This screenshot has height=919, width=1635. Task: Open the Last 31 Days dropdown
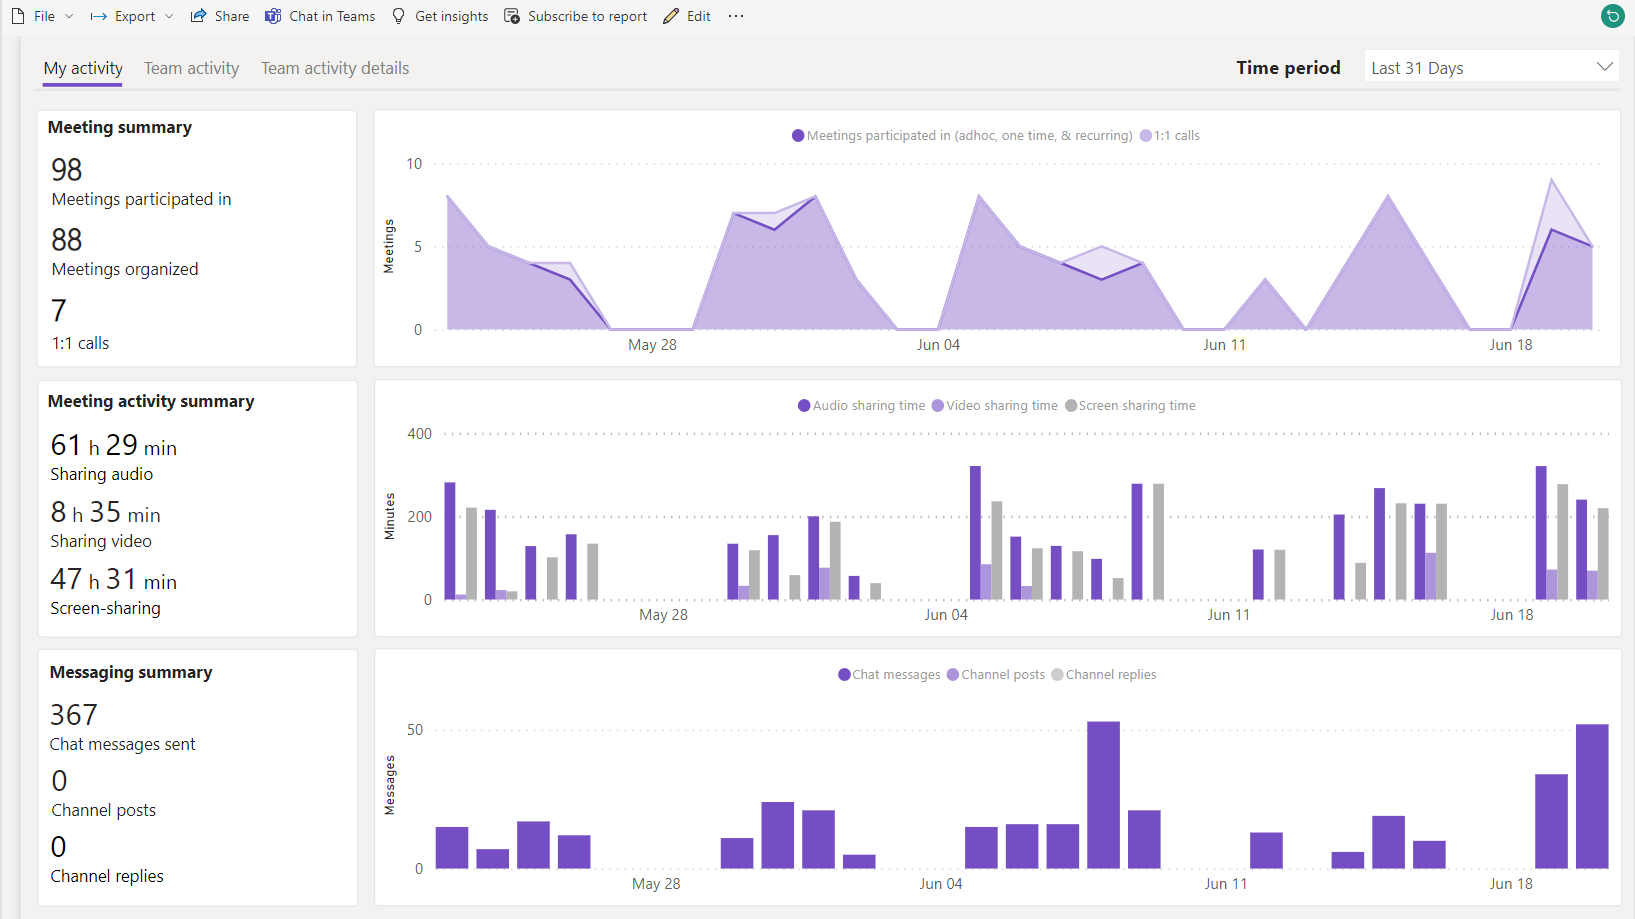pyautogui.click(x=1491, y=67)
